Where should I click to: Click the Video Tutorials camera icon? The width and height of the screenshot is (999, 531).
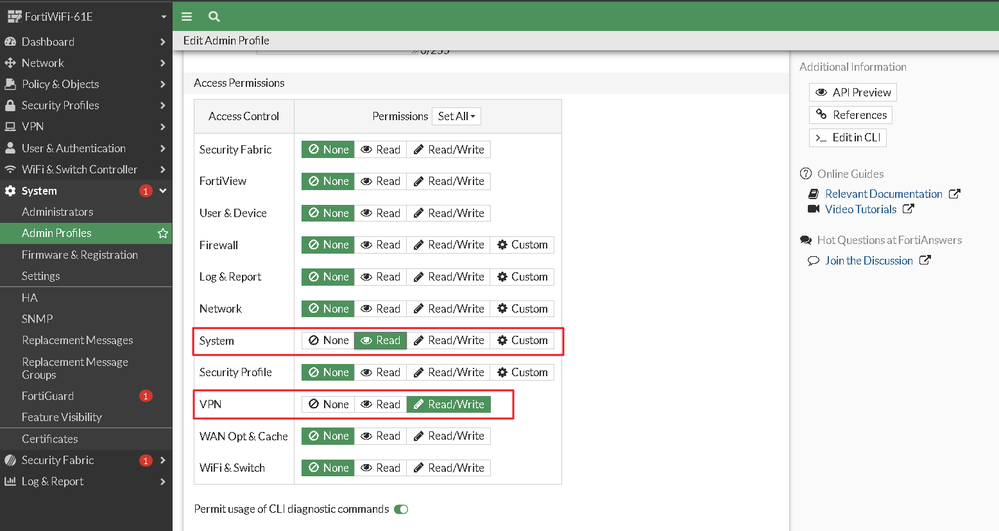[814, 209]
